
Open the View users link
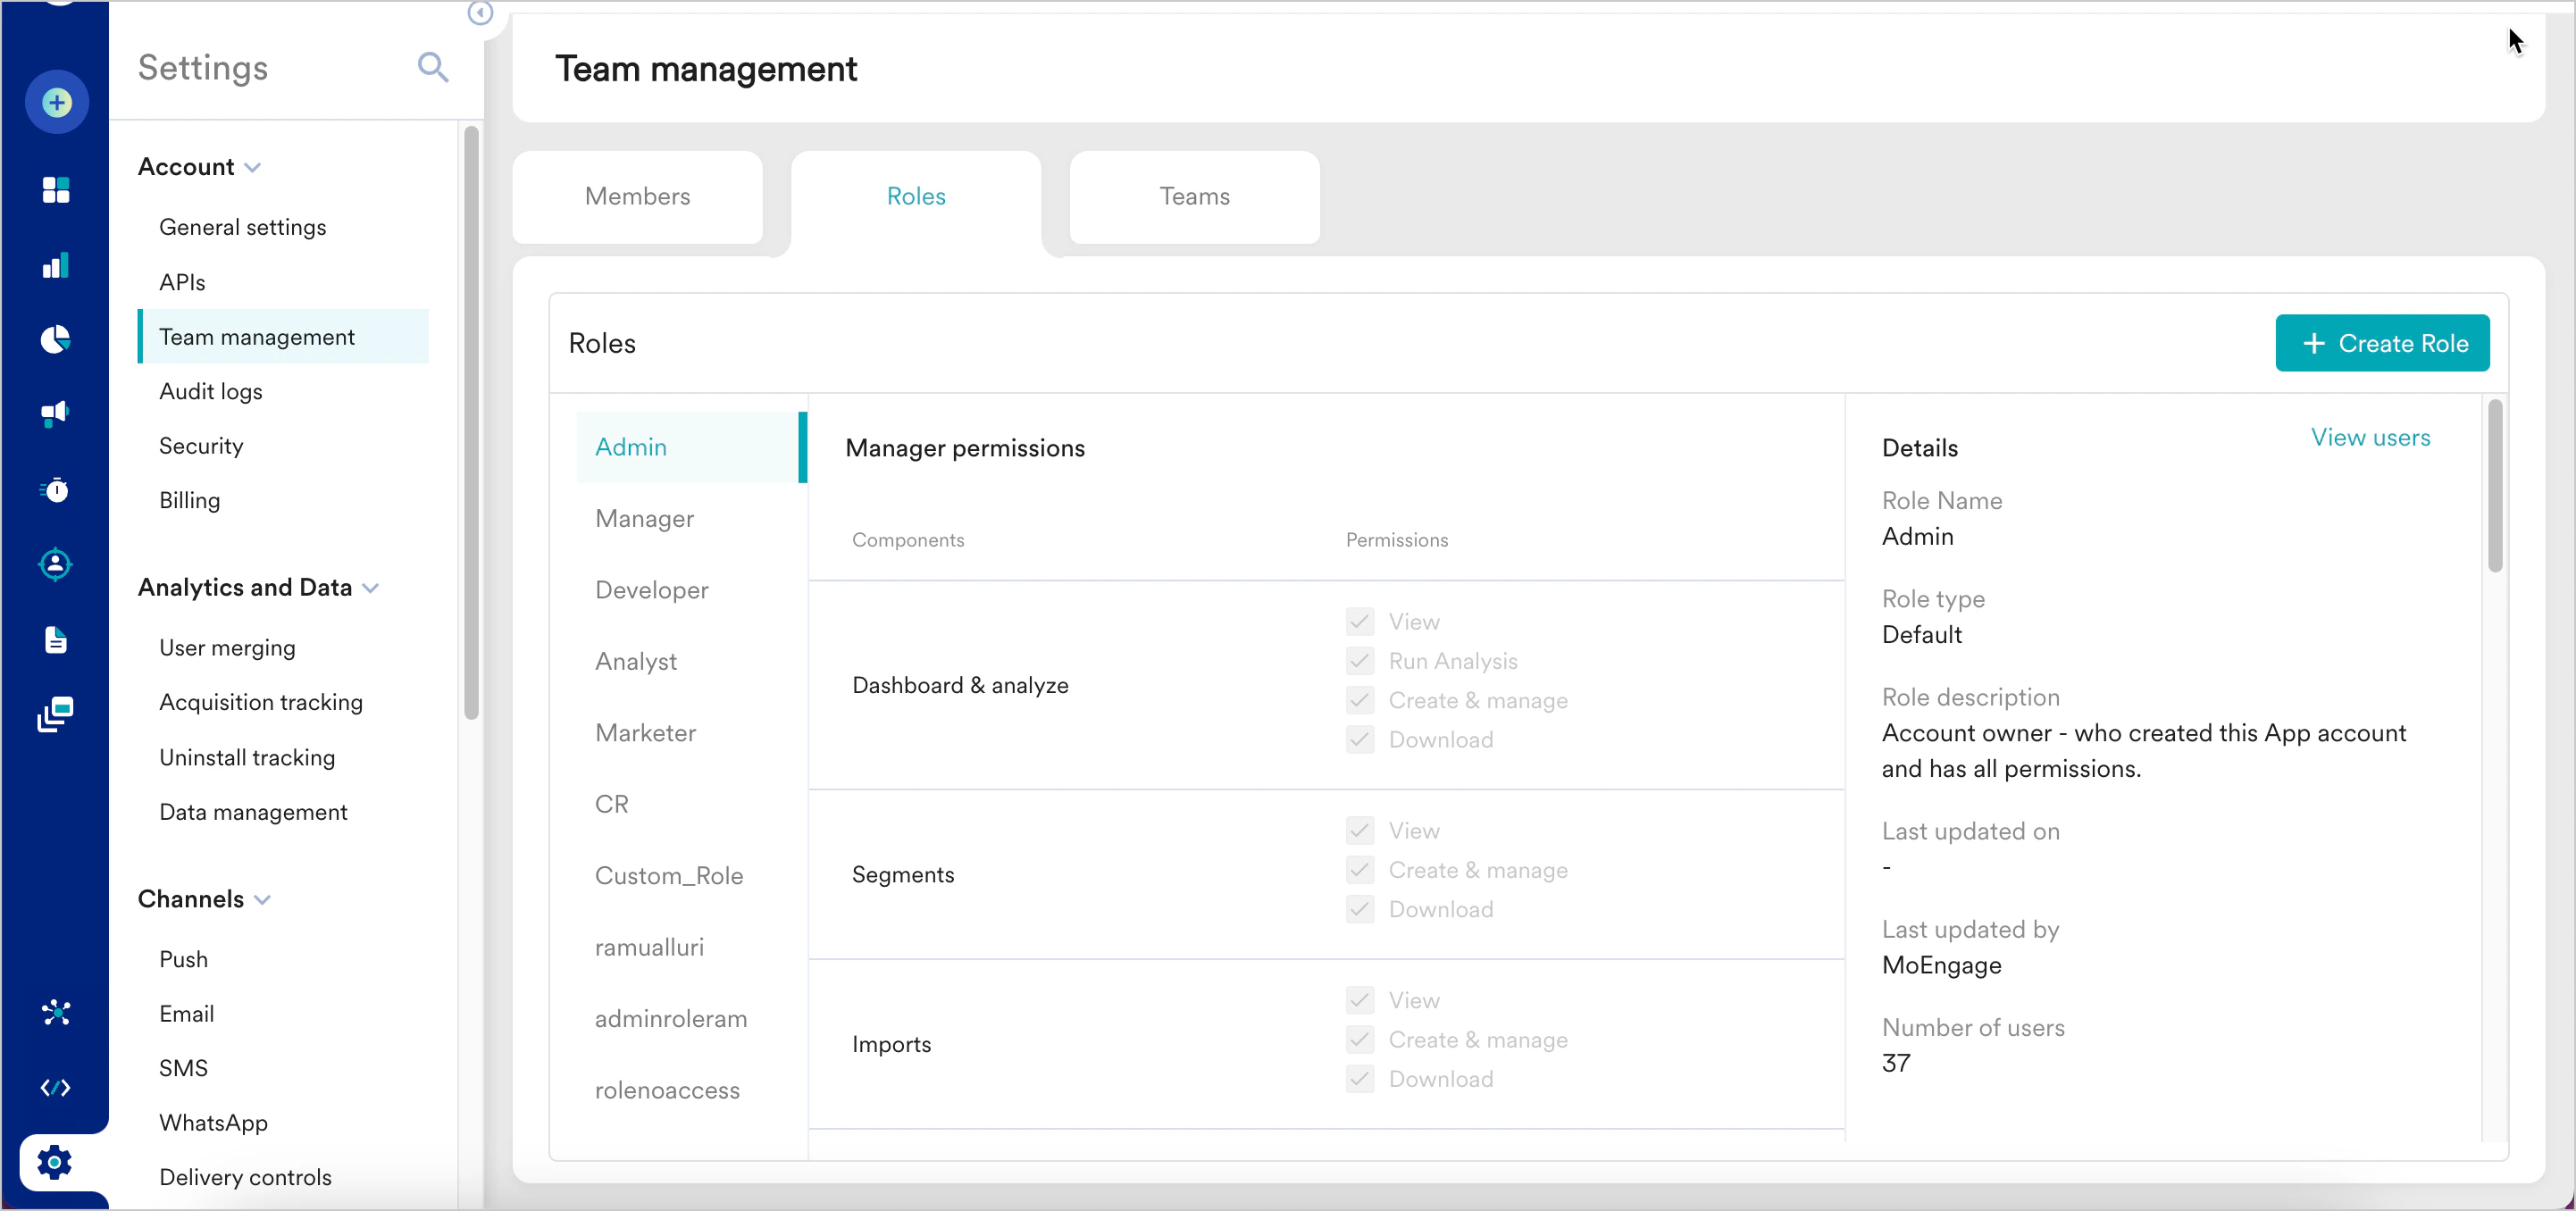2370,438
